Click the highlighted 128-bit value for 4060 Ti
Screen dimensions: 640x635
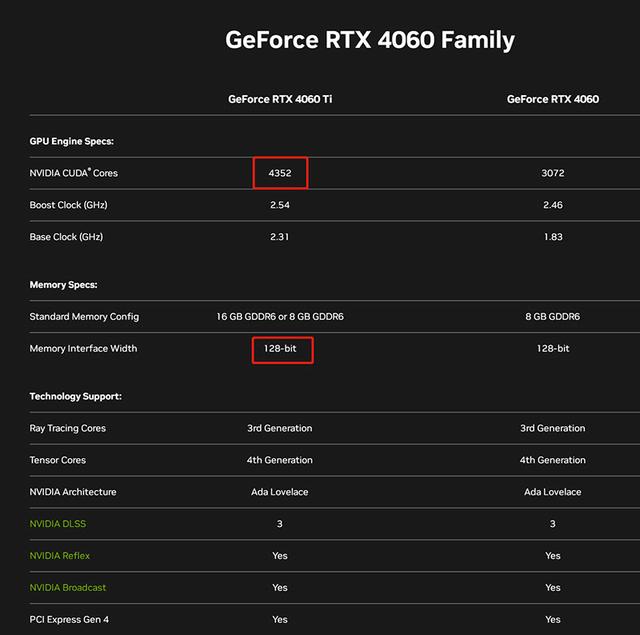pos(282,350)
